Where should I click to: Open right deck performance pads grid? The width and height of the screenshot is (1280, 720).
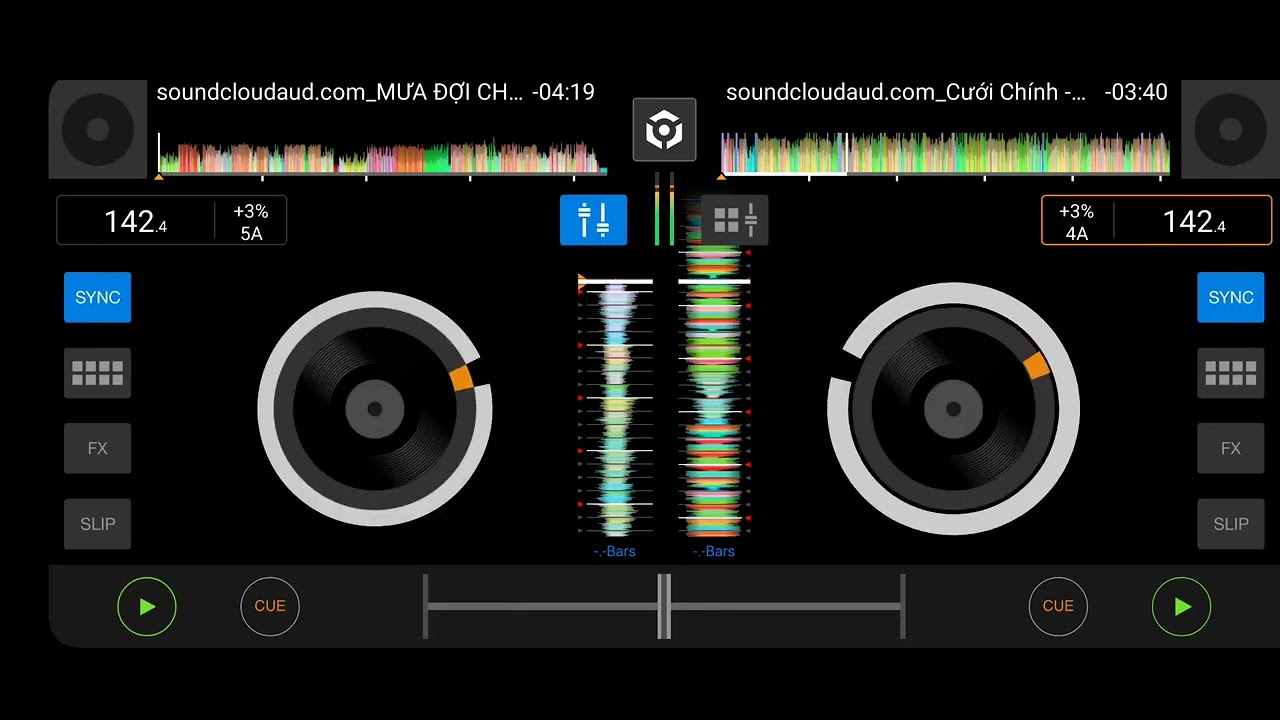tap(1231, 373)
